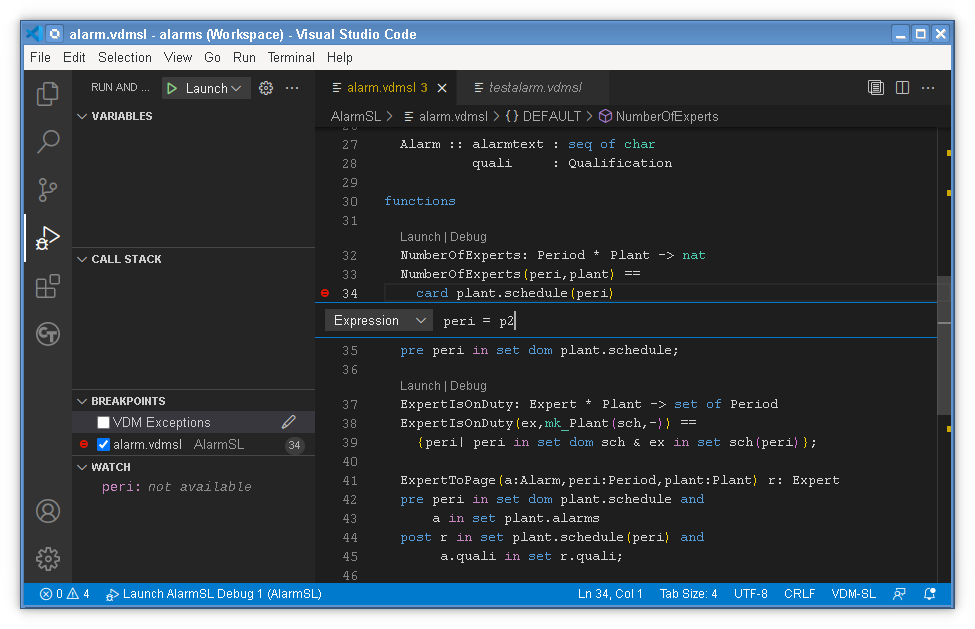Open the Accounts icon in activity bar
The height and width of the screenshot is (629, 975).
coord(47,511)
